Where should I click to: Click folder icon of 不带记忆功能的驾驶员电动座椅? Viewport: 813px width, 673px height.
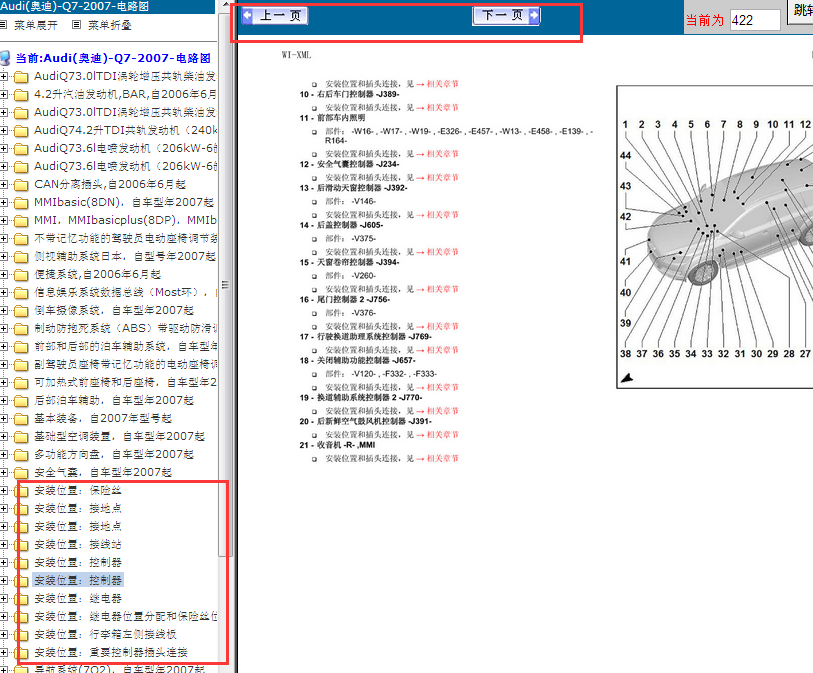pos(21,239)
